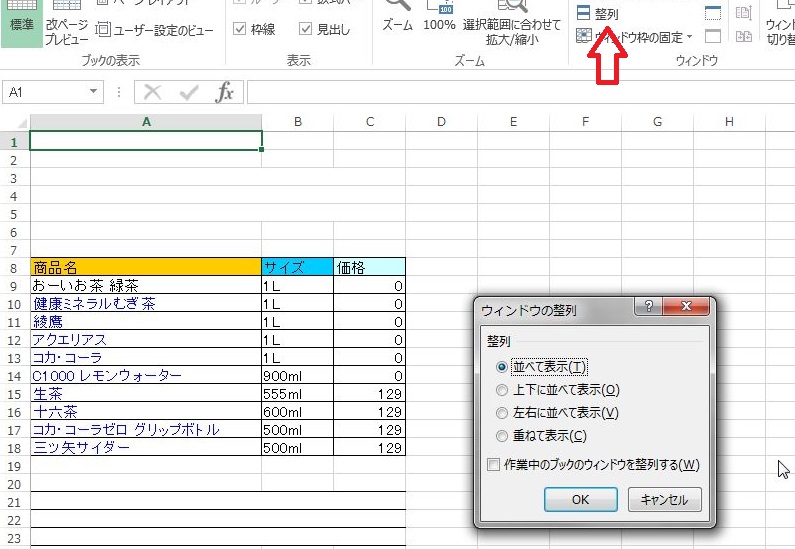Click cell おーいお茶 緑茶
The image size is (795, 549).
(x=146, y=285)
